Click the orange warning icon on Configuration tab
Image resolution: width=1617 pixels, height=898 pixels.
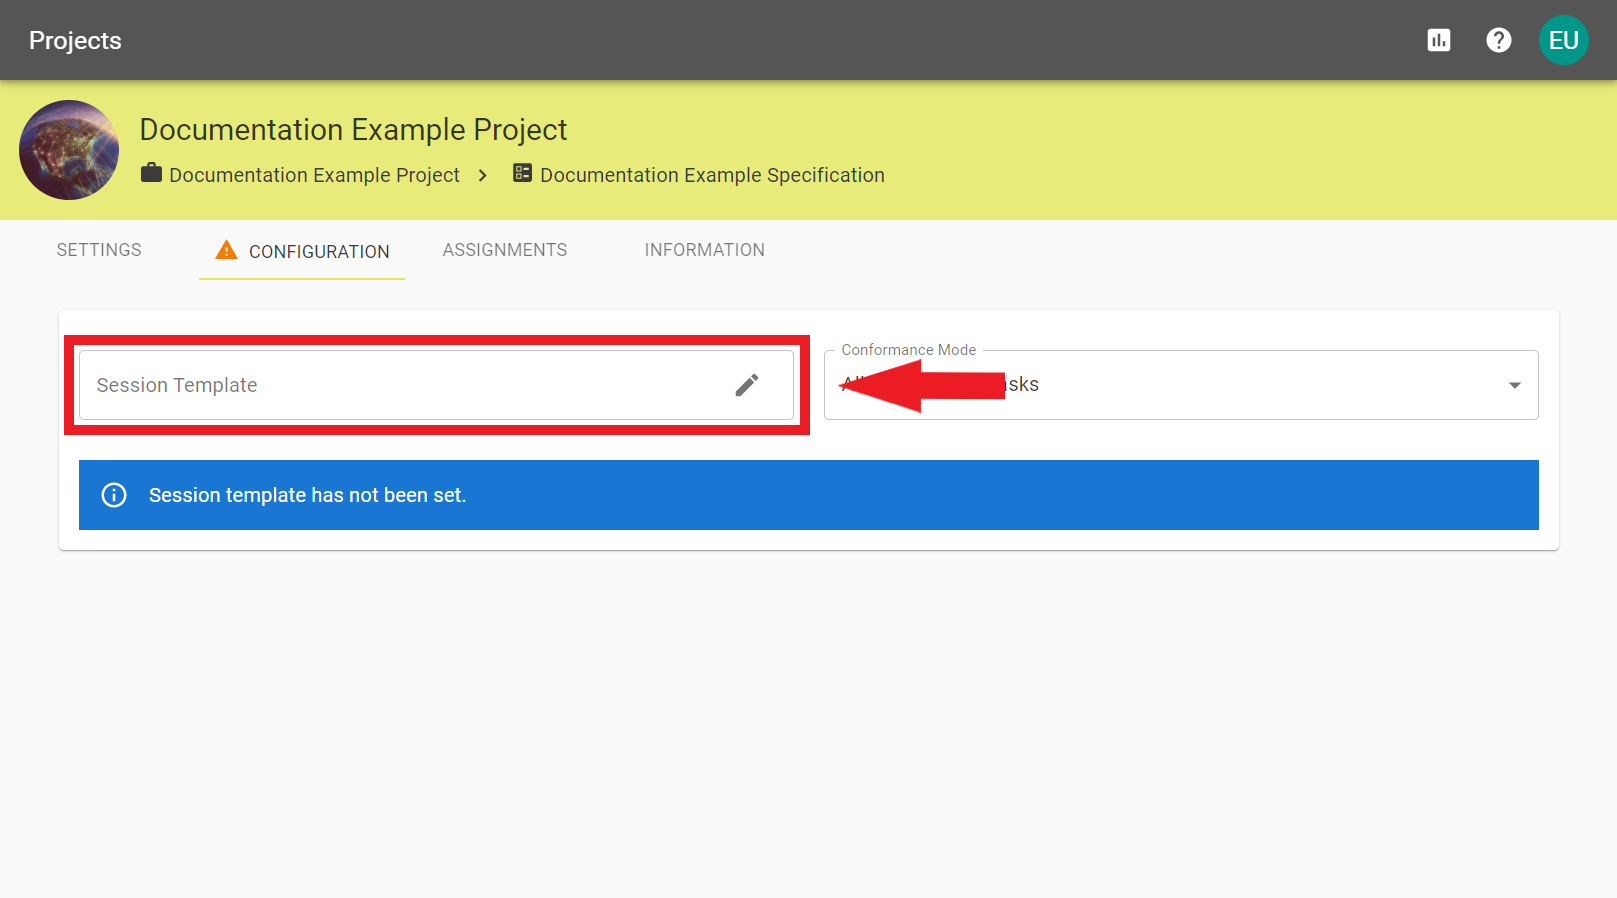click(227, 250)
